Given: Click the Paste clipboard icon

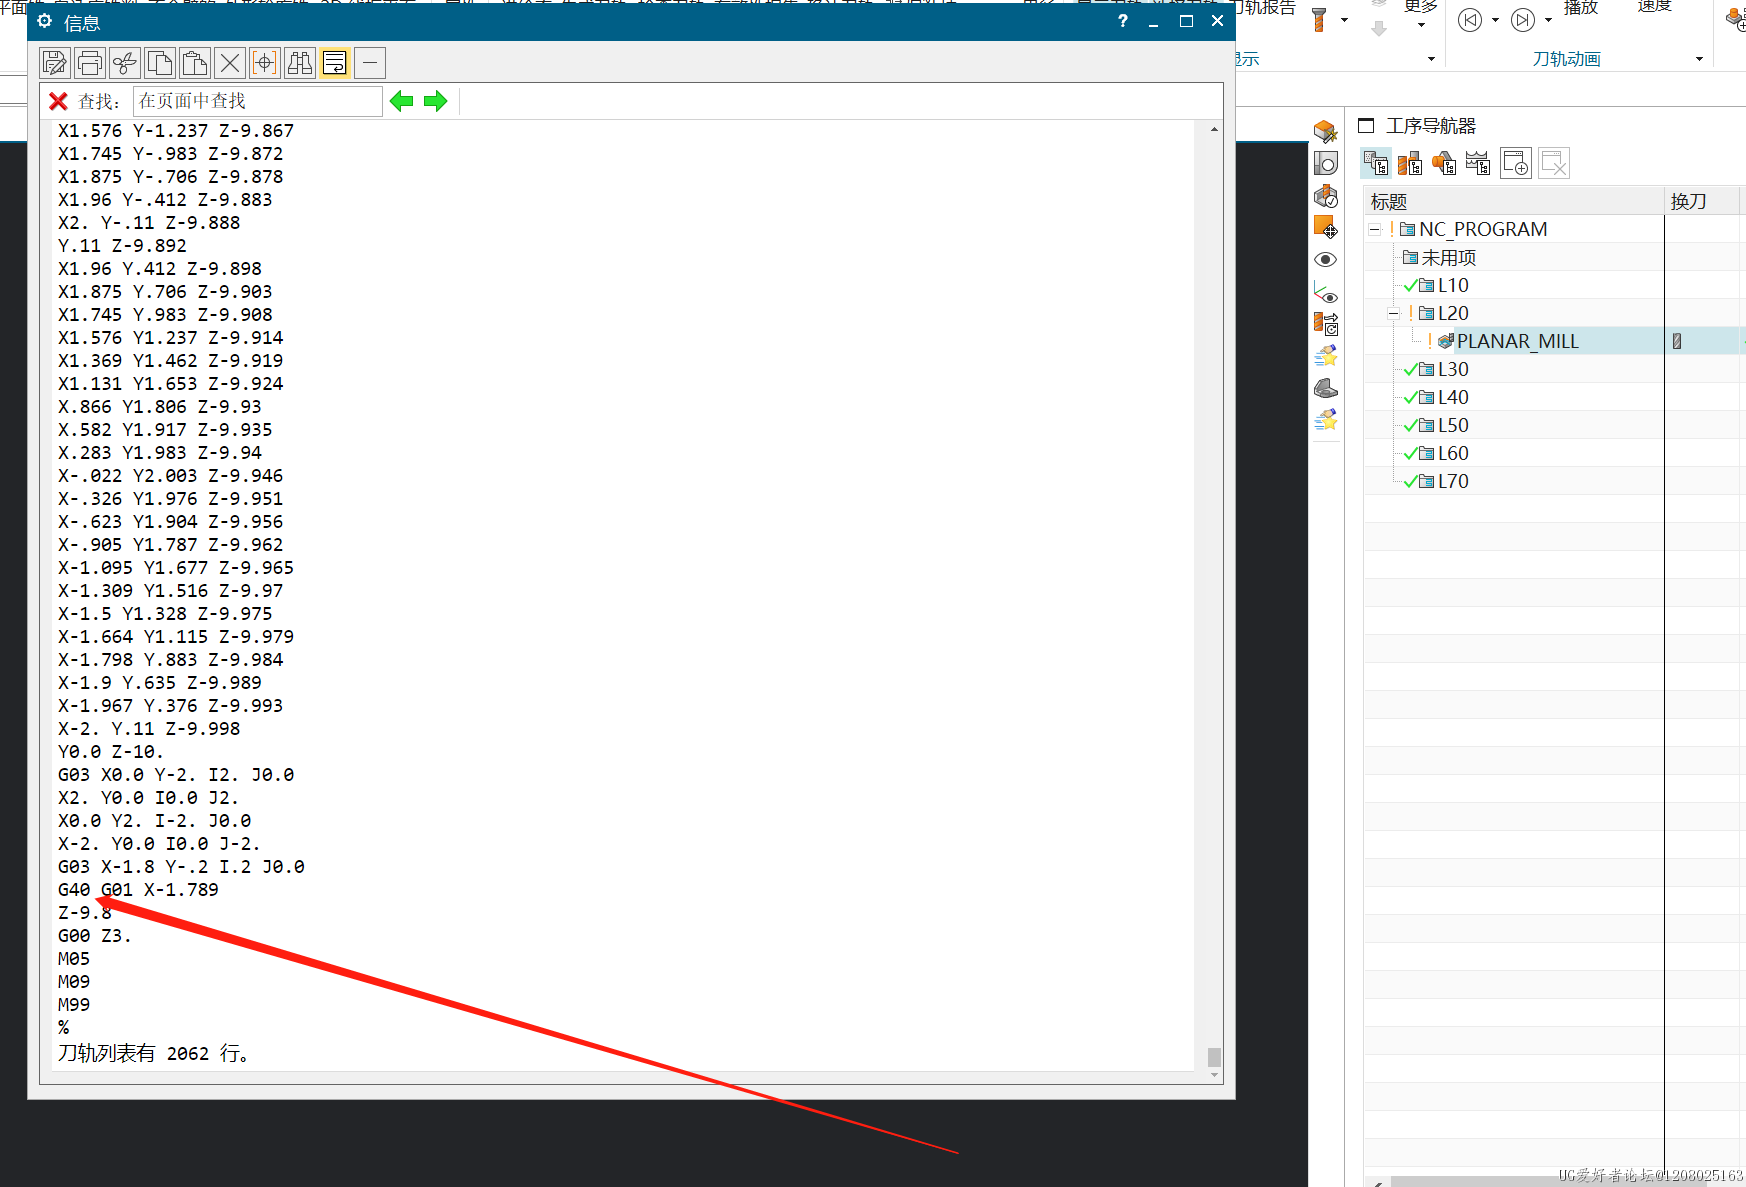Looking at the screenshot, I should [x=195, y=63].
